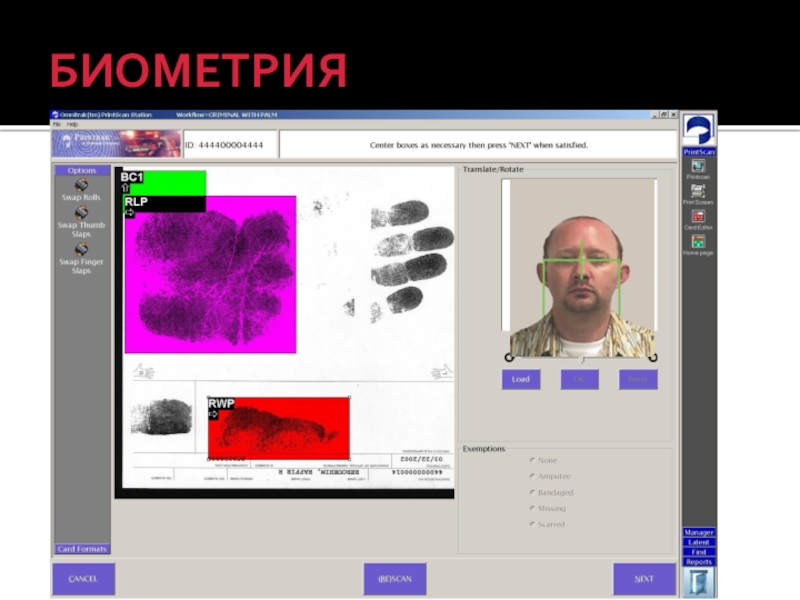800x600 pixels.
Task: Click the exit door icon
Action: [699, 582]
